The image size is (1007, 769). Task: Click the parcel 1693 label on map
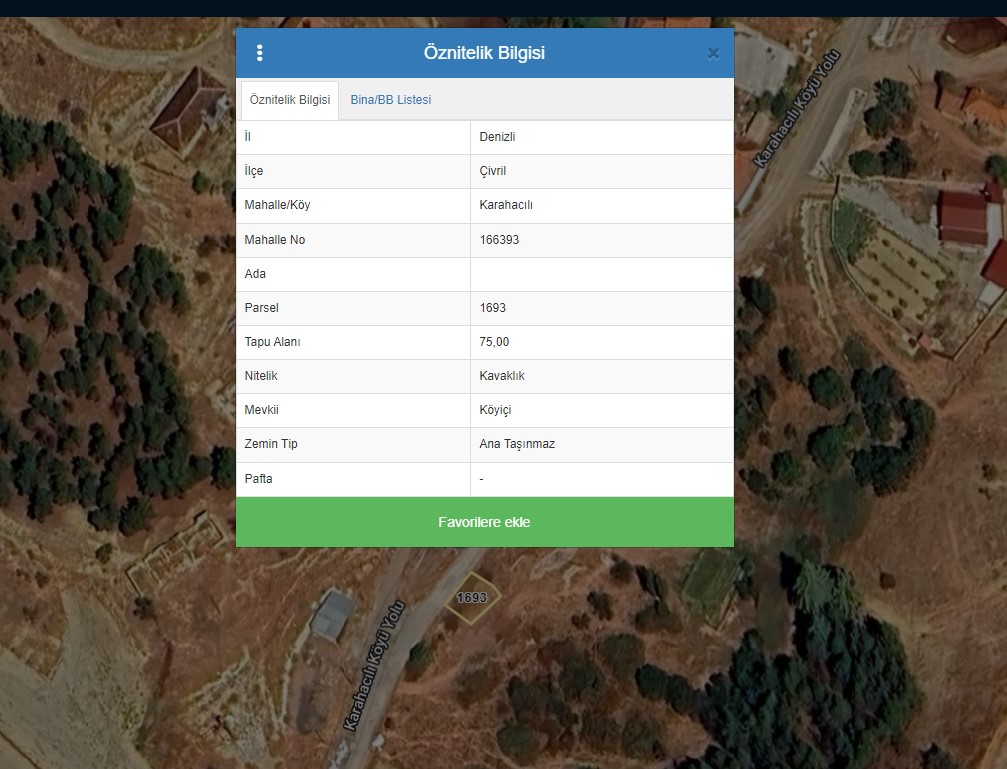click(x=471, y=598)
